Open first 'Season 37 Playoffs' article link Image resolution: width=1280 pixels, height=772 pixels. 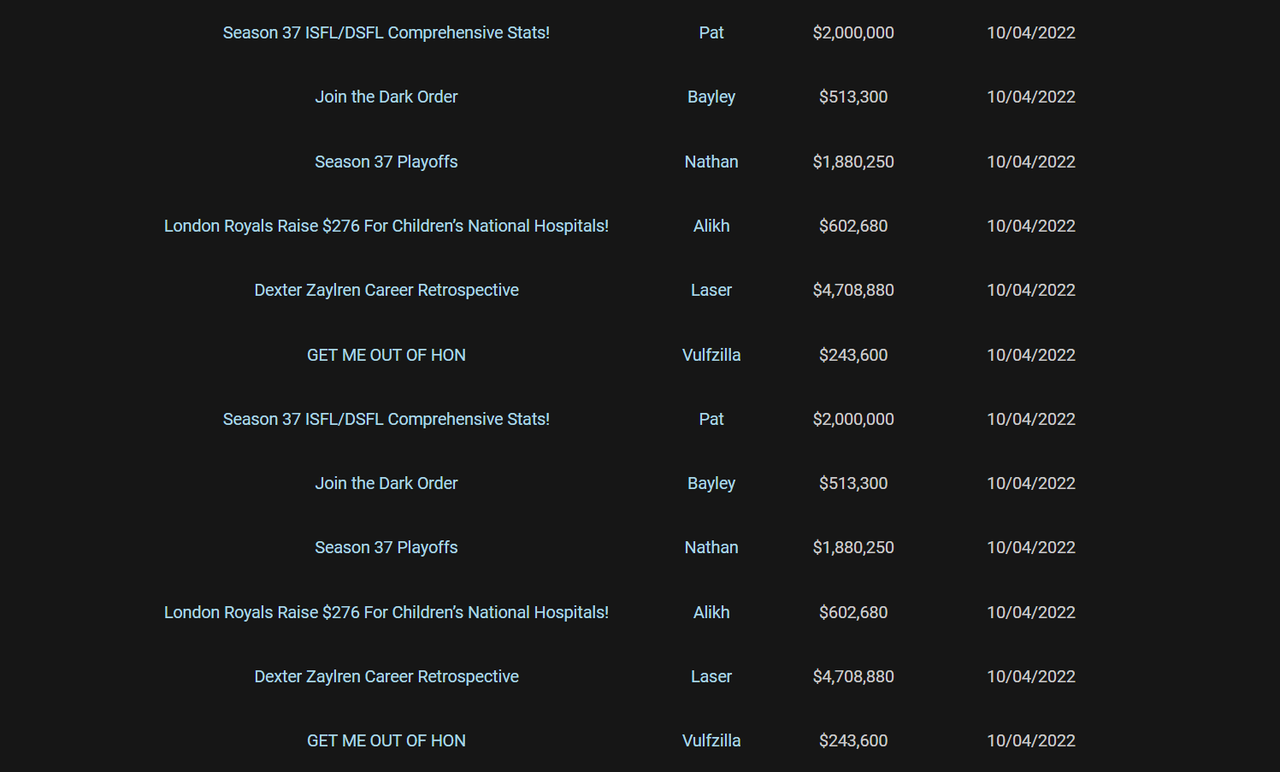click(386, 162)
